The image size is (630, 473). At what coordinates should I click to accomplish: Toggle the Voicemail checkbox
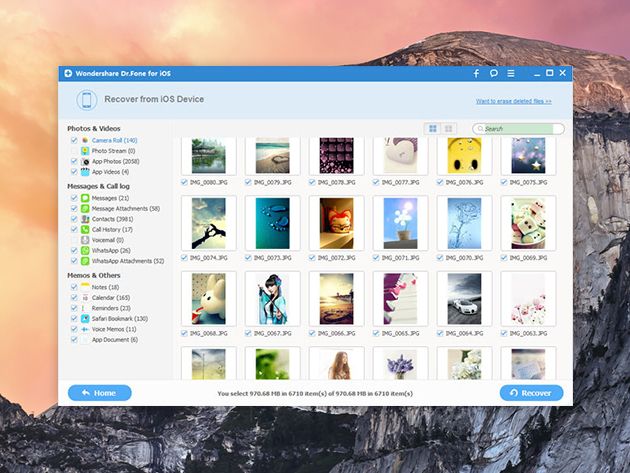click(x=74, y=240)
